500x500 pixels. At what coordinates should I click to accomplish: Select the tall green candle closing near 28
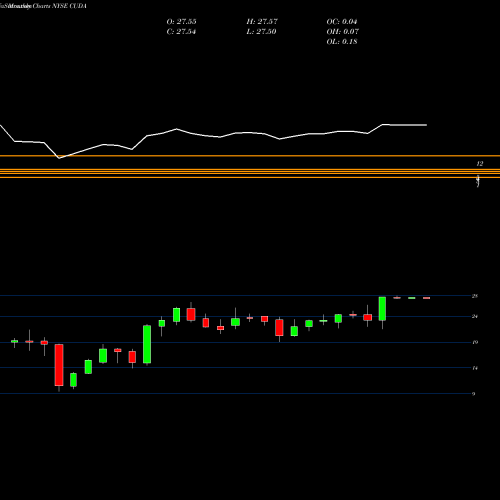(x=382, y=309)
